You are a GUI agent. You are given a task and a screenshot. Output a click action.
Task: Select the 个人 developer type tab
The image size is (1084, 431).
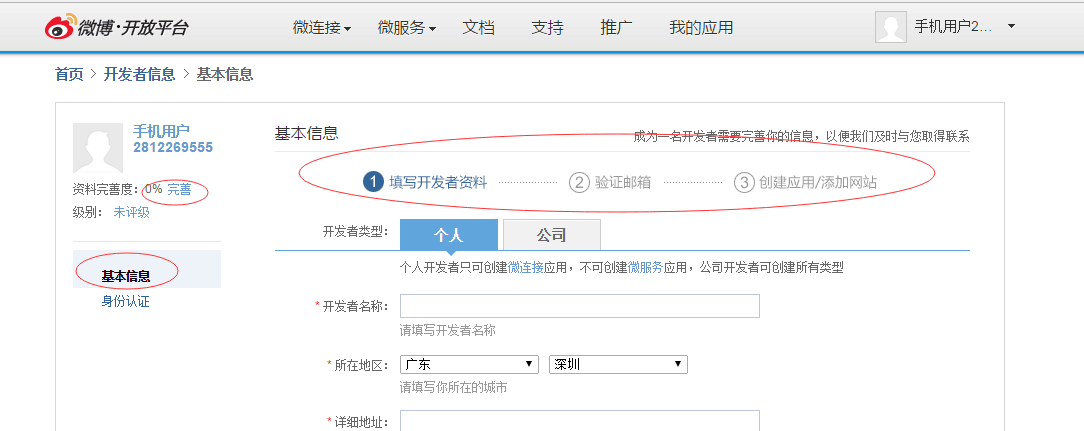449,235
